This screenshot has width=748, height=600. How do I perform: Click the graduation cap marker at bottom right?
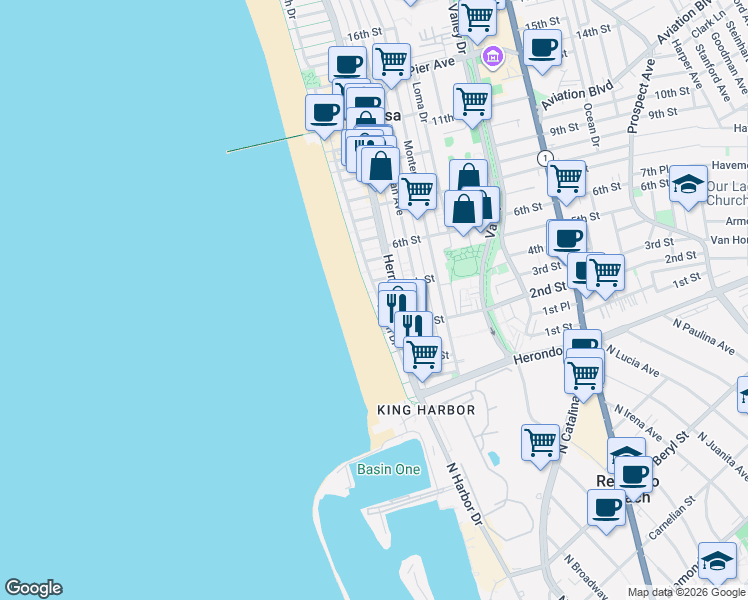click(717, 562)
